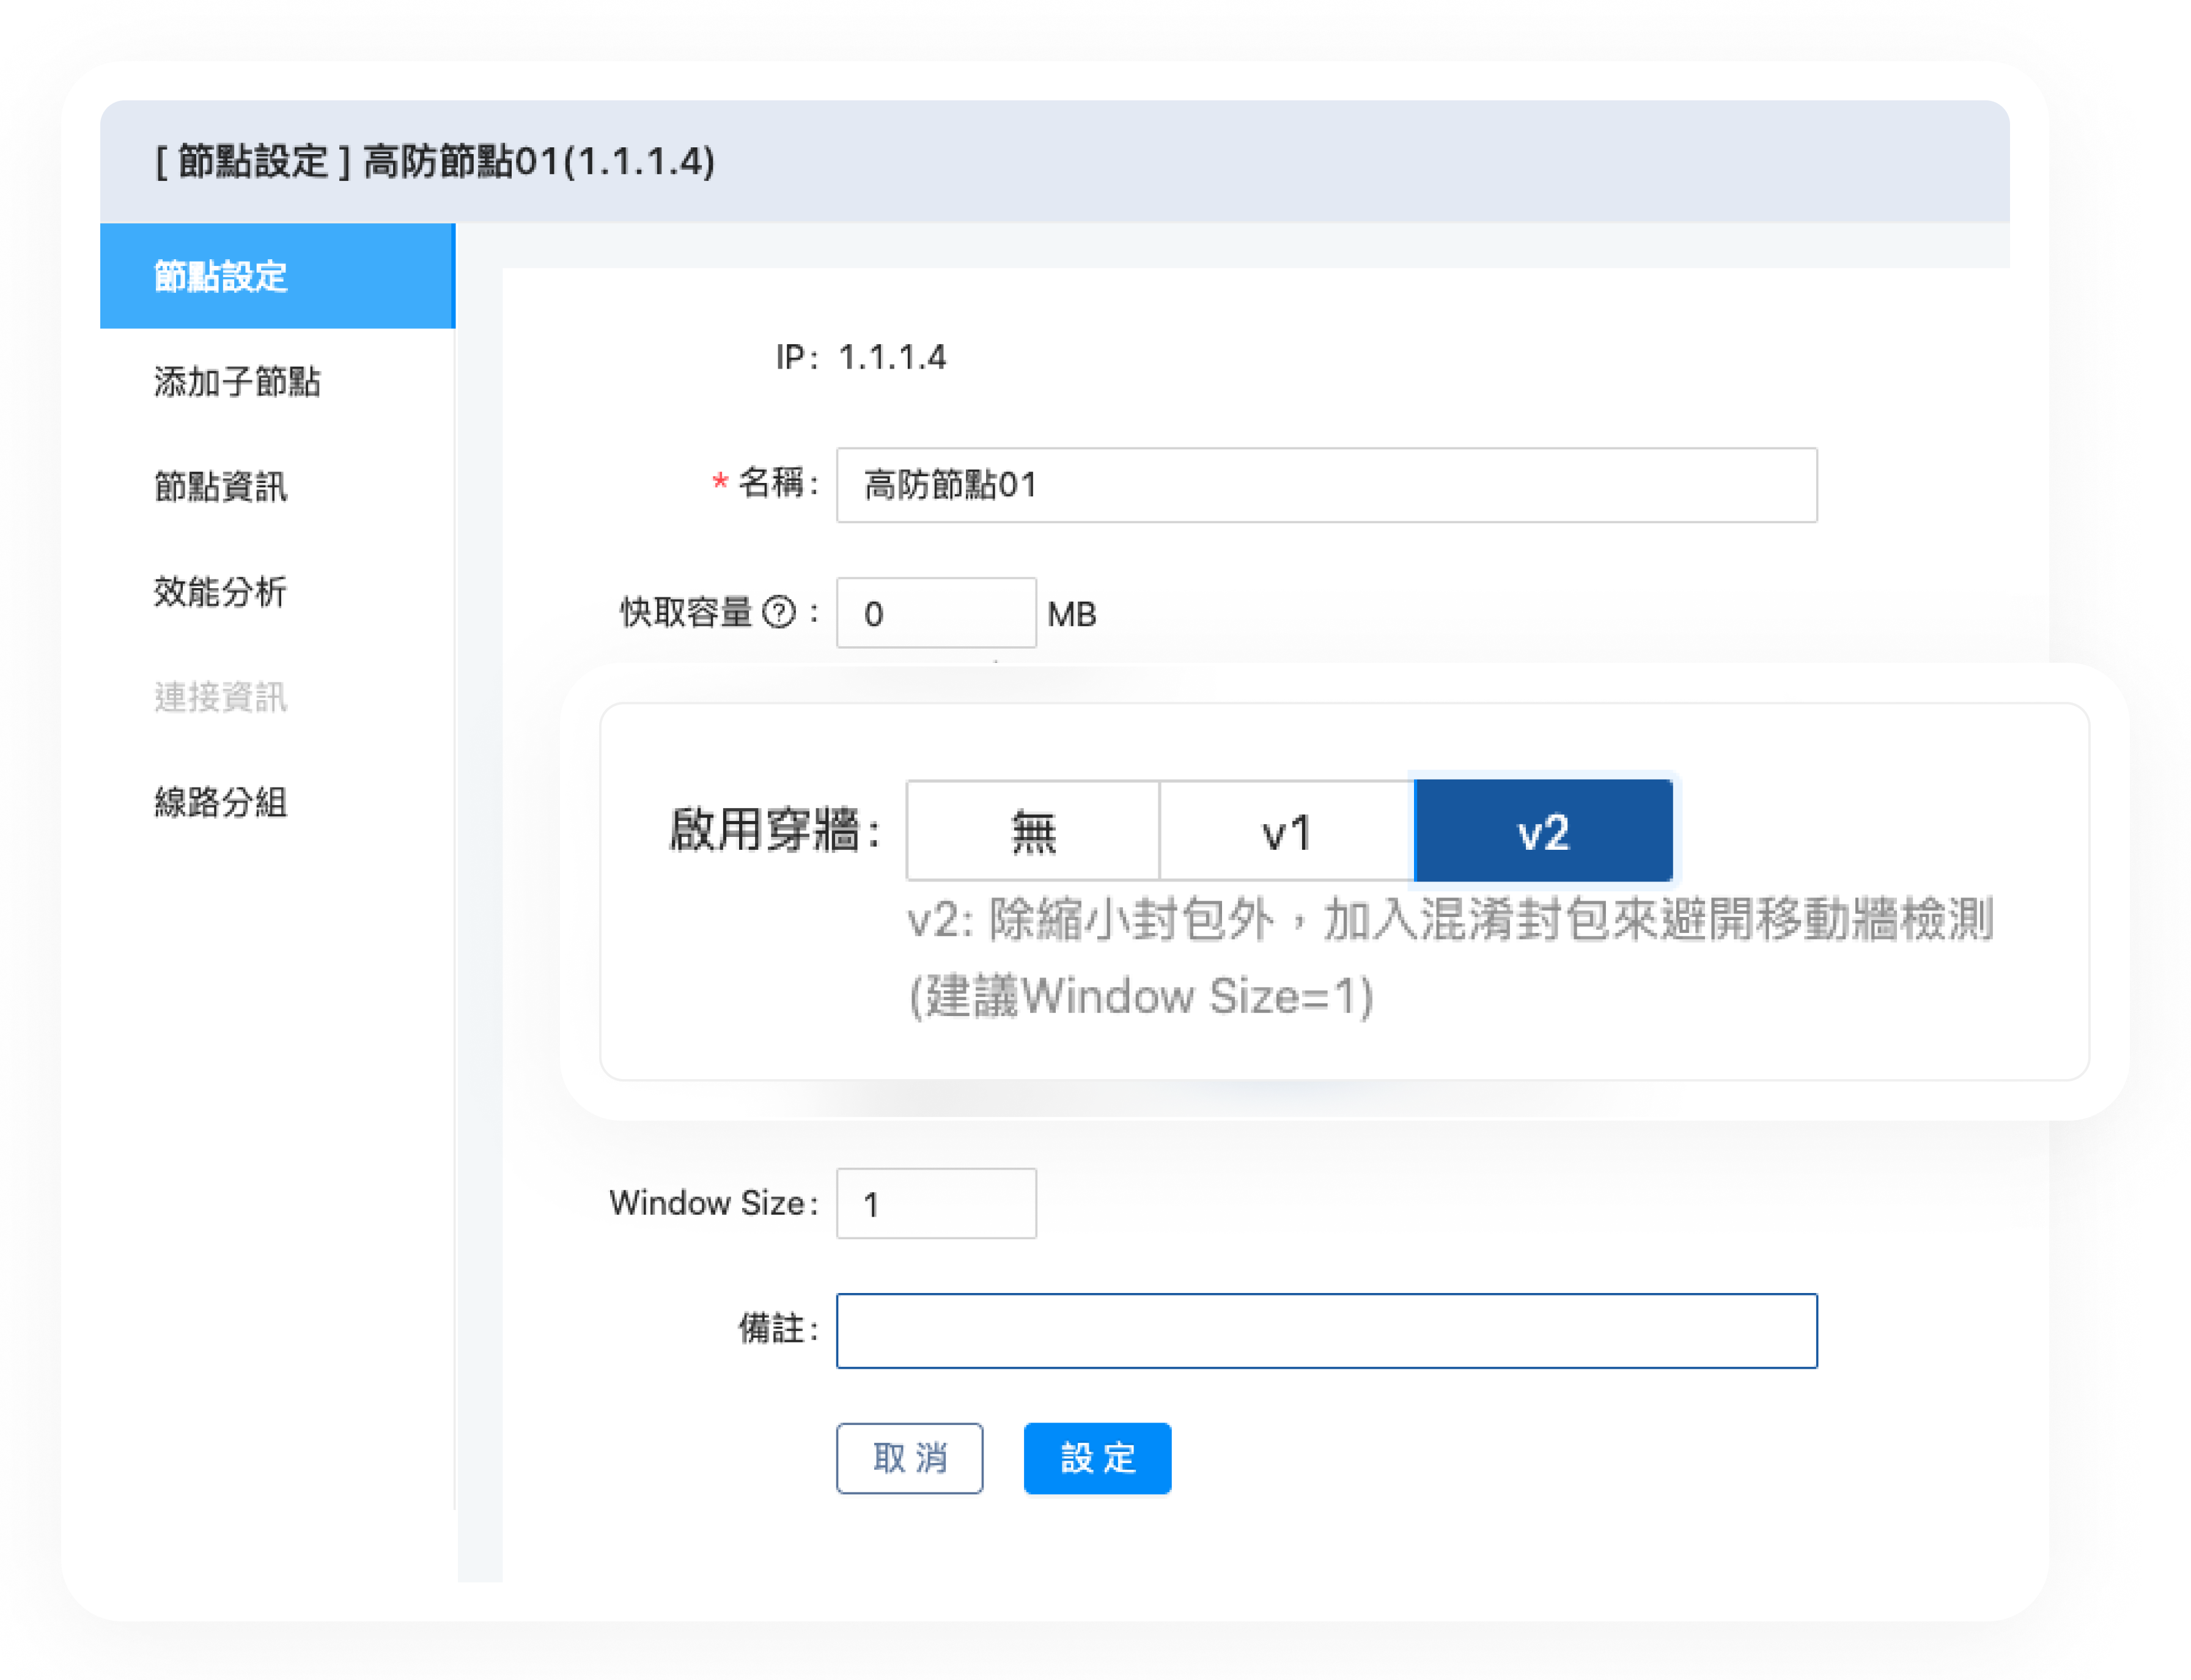Viewport: 2191px width, 1680px height.
Task: Focus the 備註 remarks text field
Action: [x=1326, y=1331]
